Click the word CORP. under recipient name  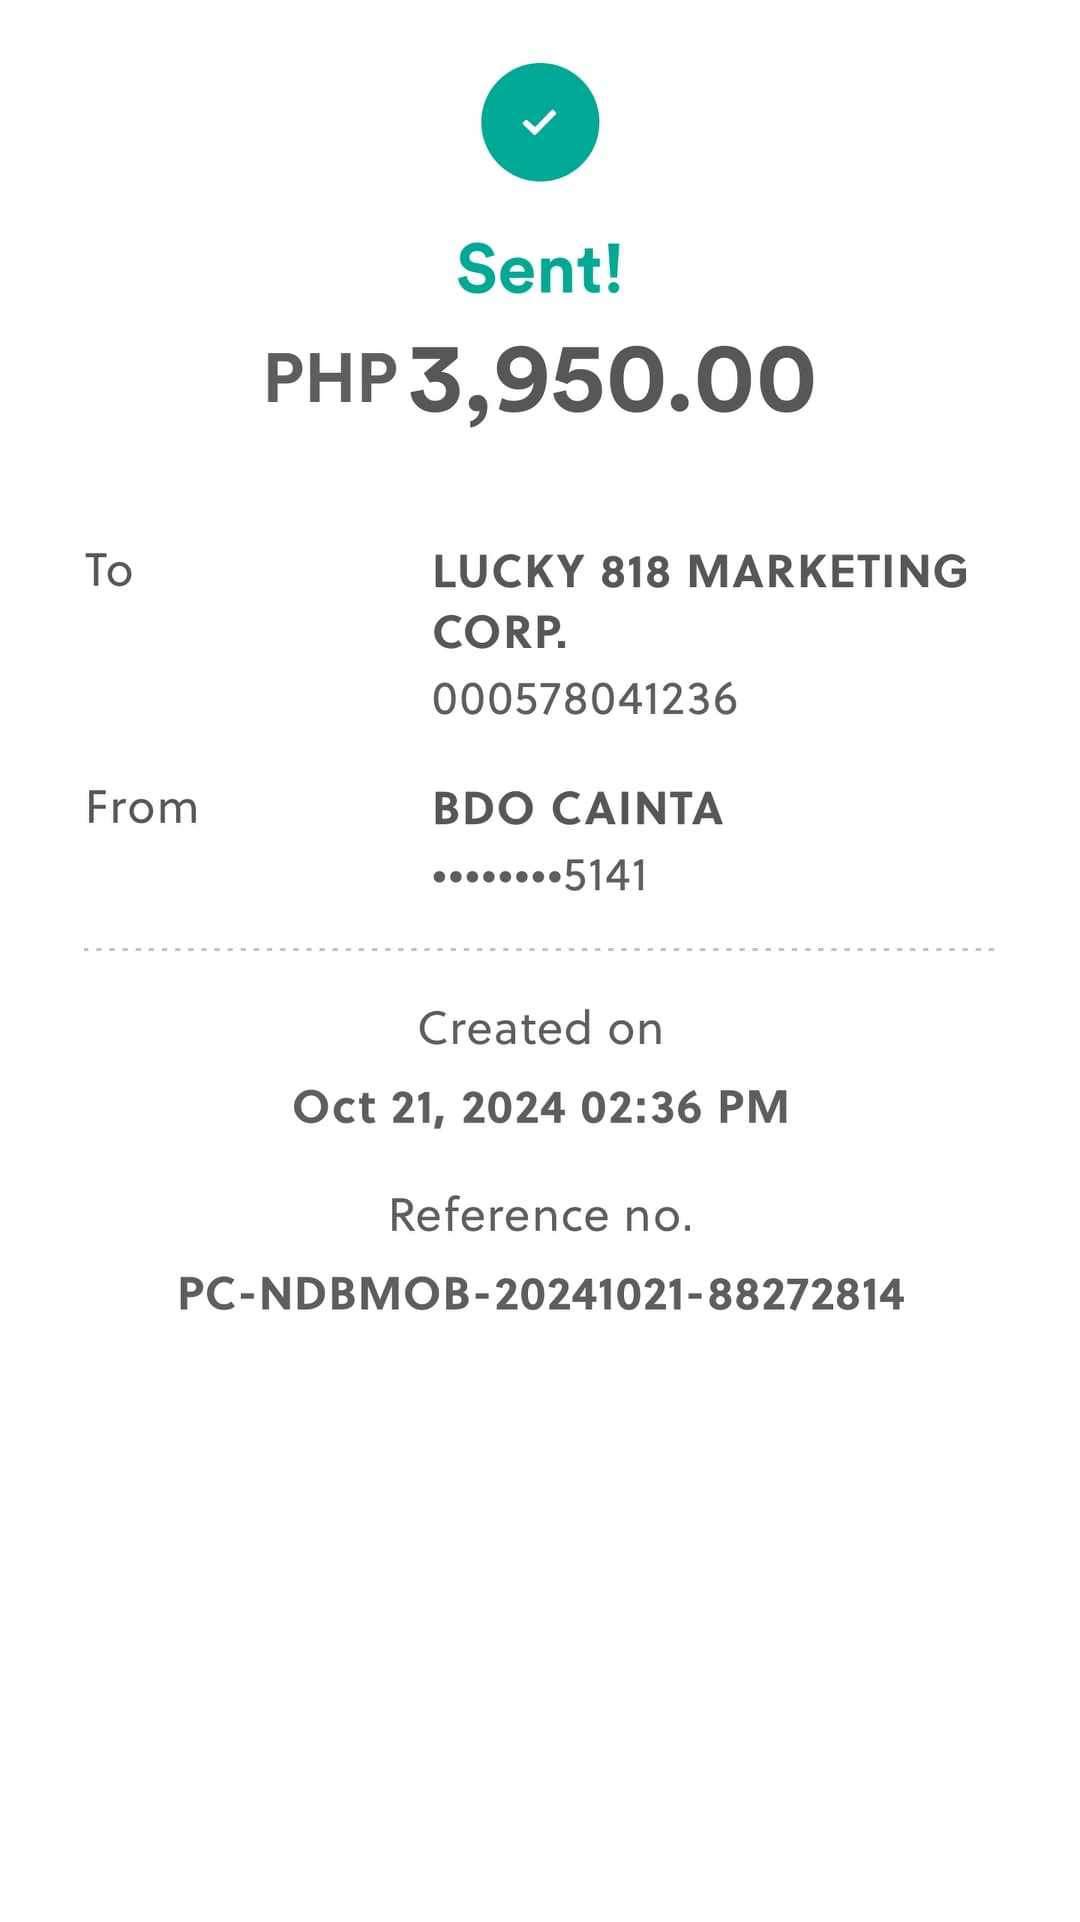point(500,633)
